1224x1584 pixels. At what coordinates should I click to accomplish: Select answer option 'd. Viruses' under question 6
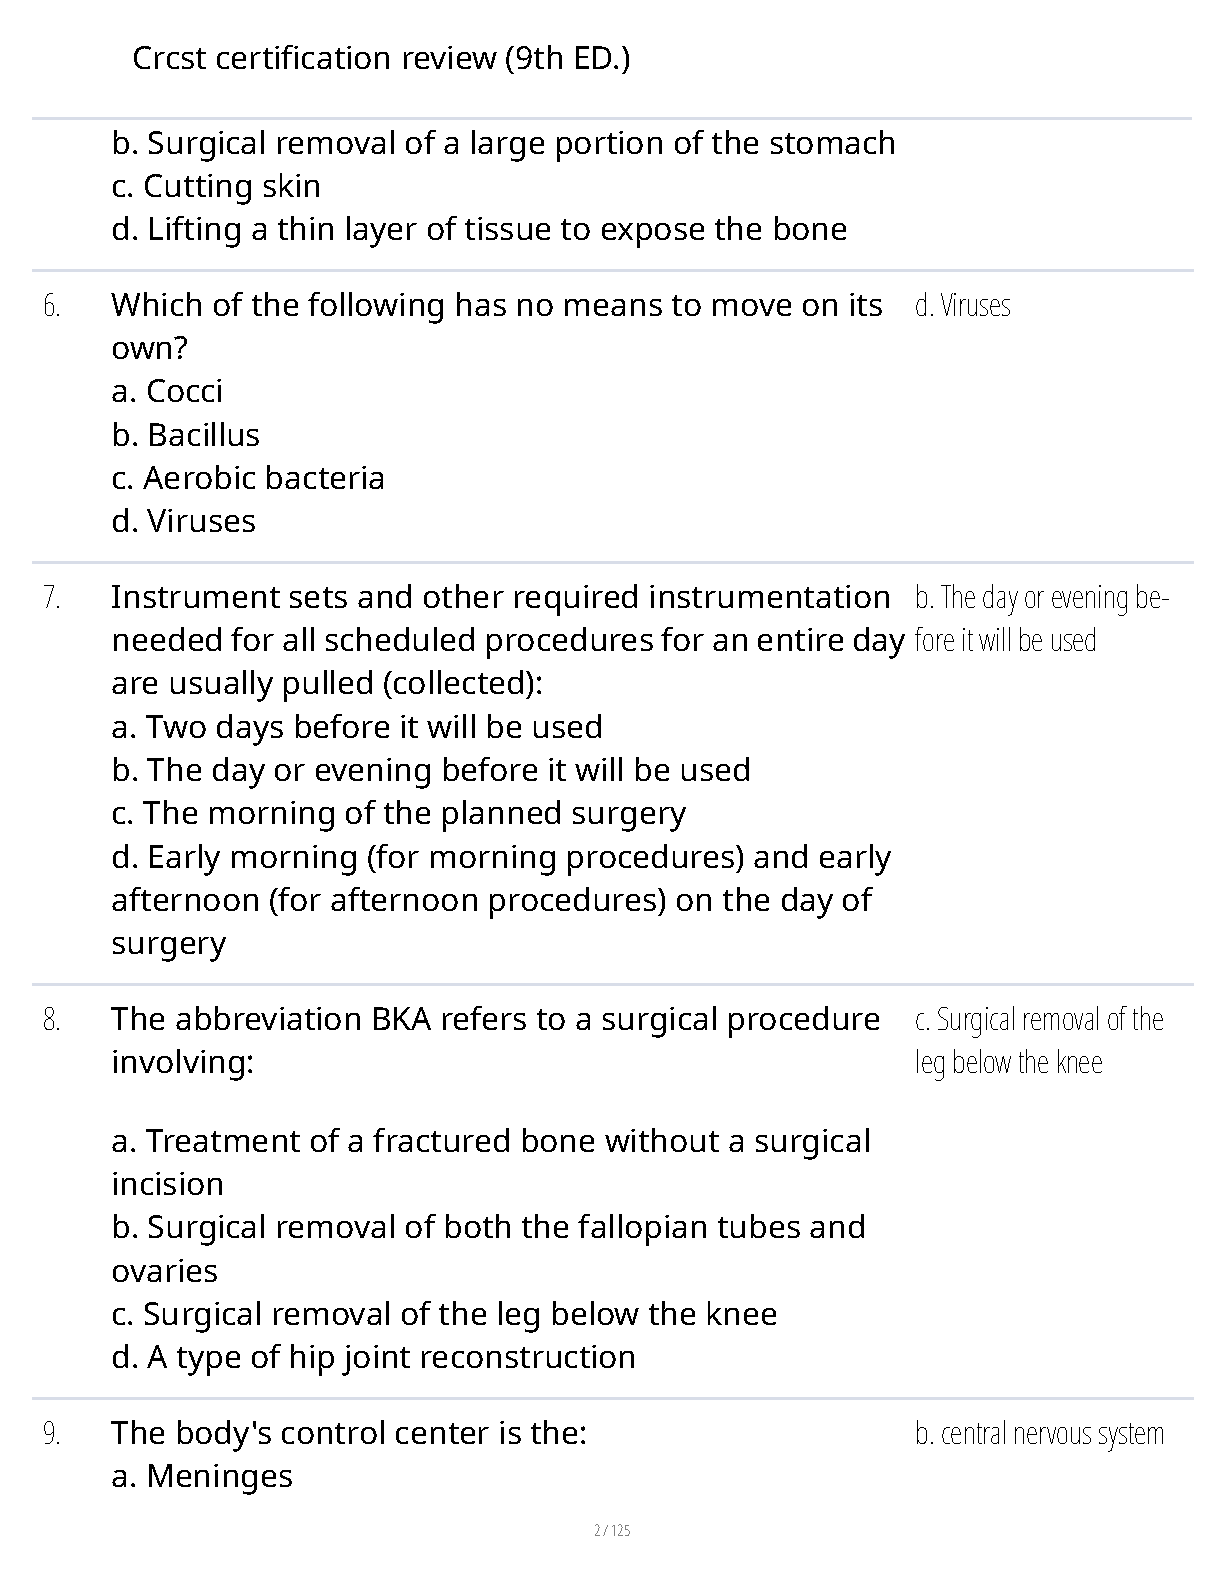click(x=184, y=521)
